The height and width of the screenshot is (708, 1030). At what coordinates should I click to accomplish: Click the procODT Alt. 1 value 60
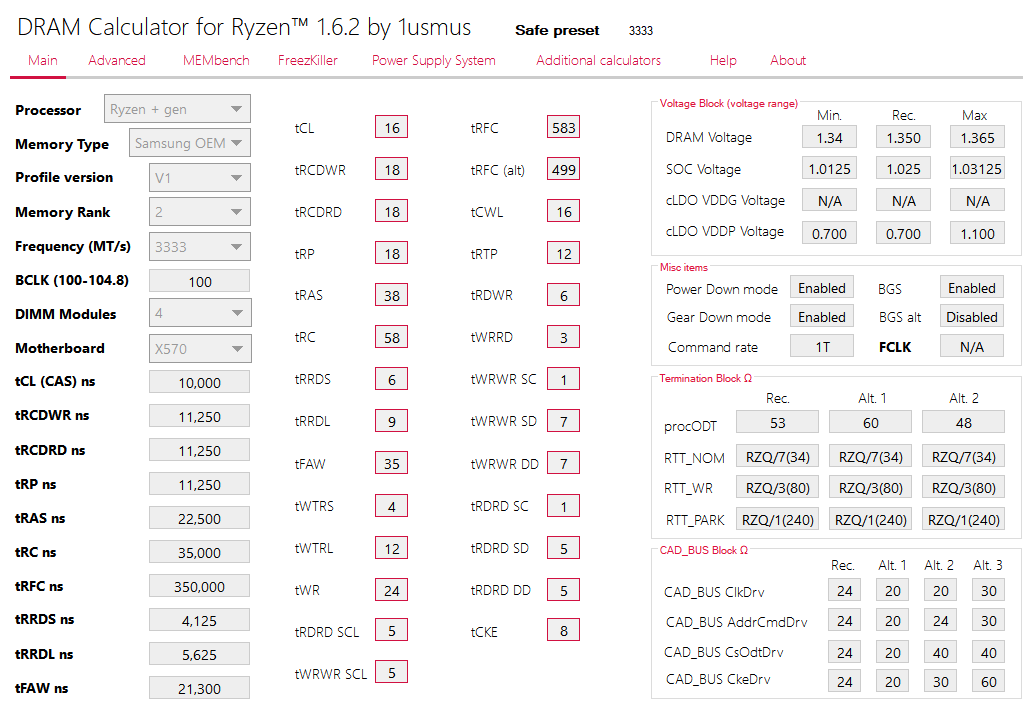(870, 422)
